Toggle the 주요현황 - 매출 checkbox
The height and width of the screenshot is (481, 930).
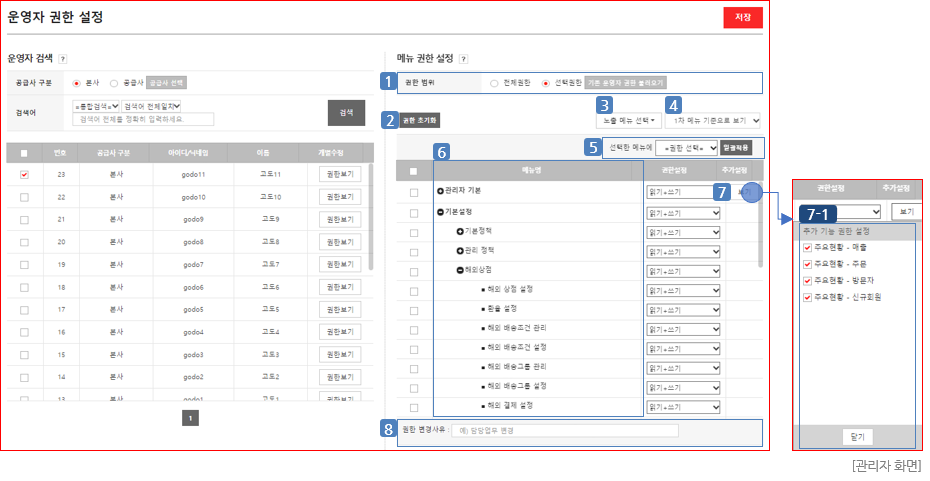(x=808, y=246)
